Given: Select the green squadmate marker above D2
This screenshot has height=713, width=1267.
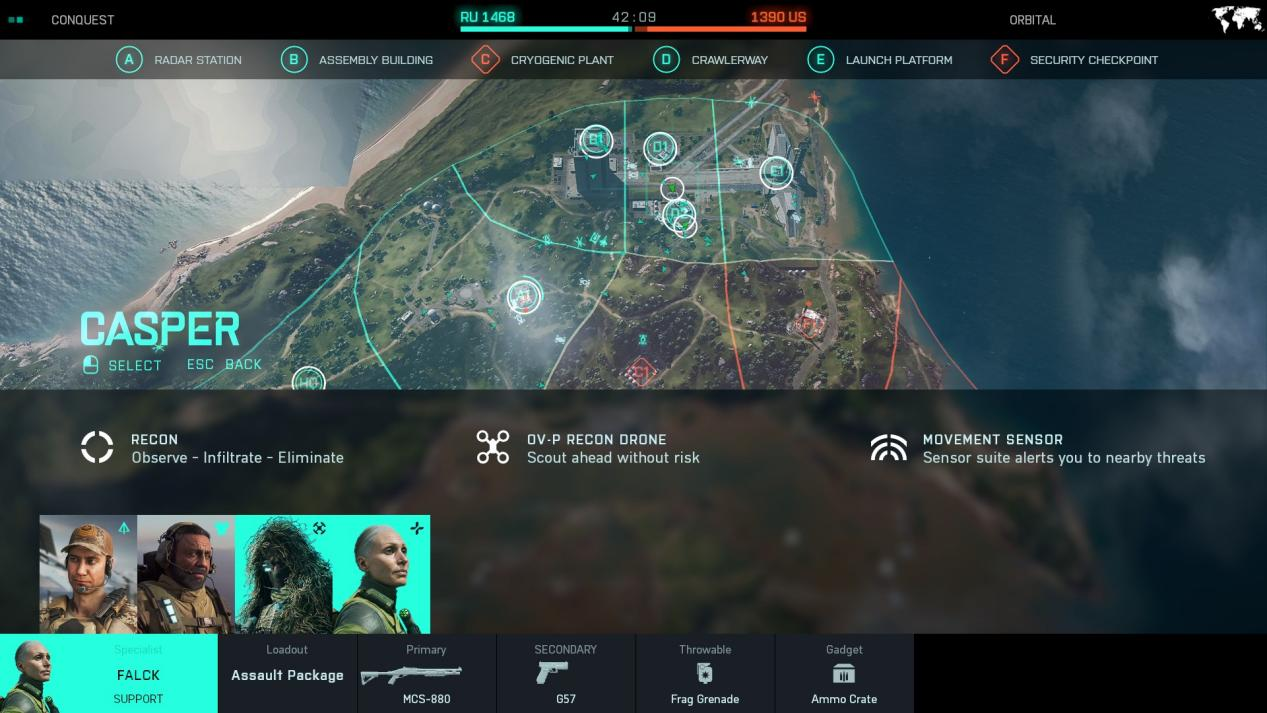Looking at the screenshot, I should (673, 187).
